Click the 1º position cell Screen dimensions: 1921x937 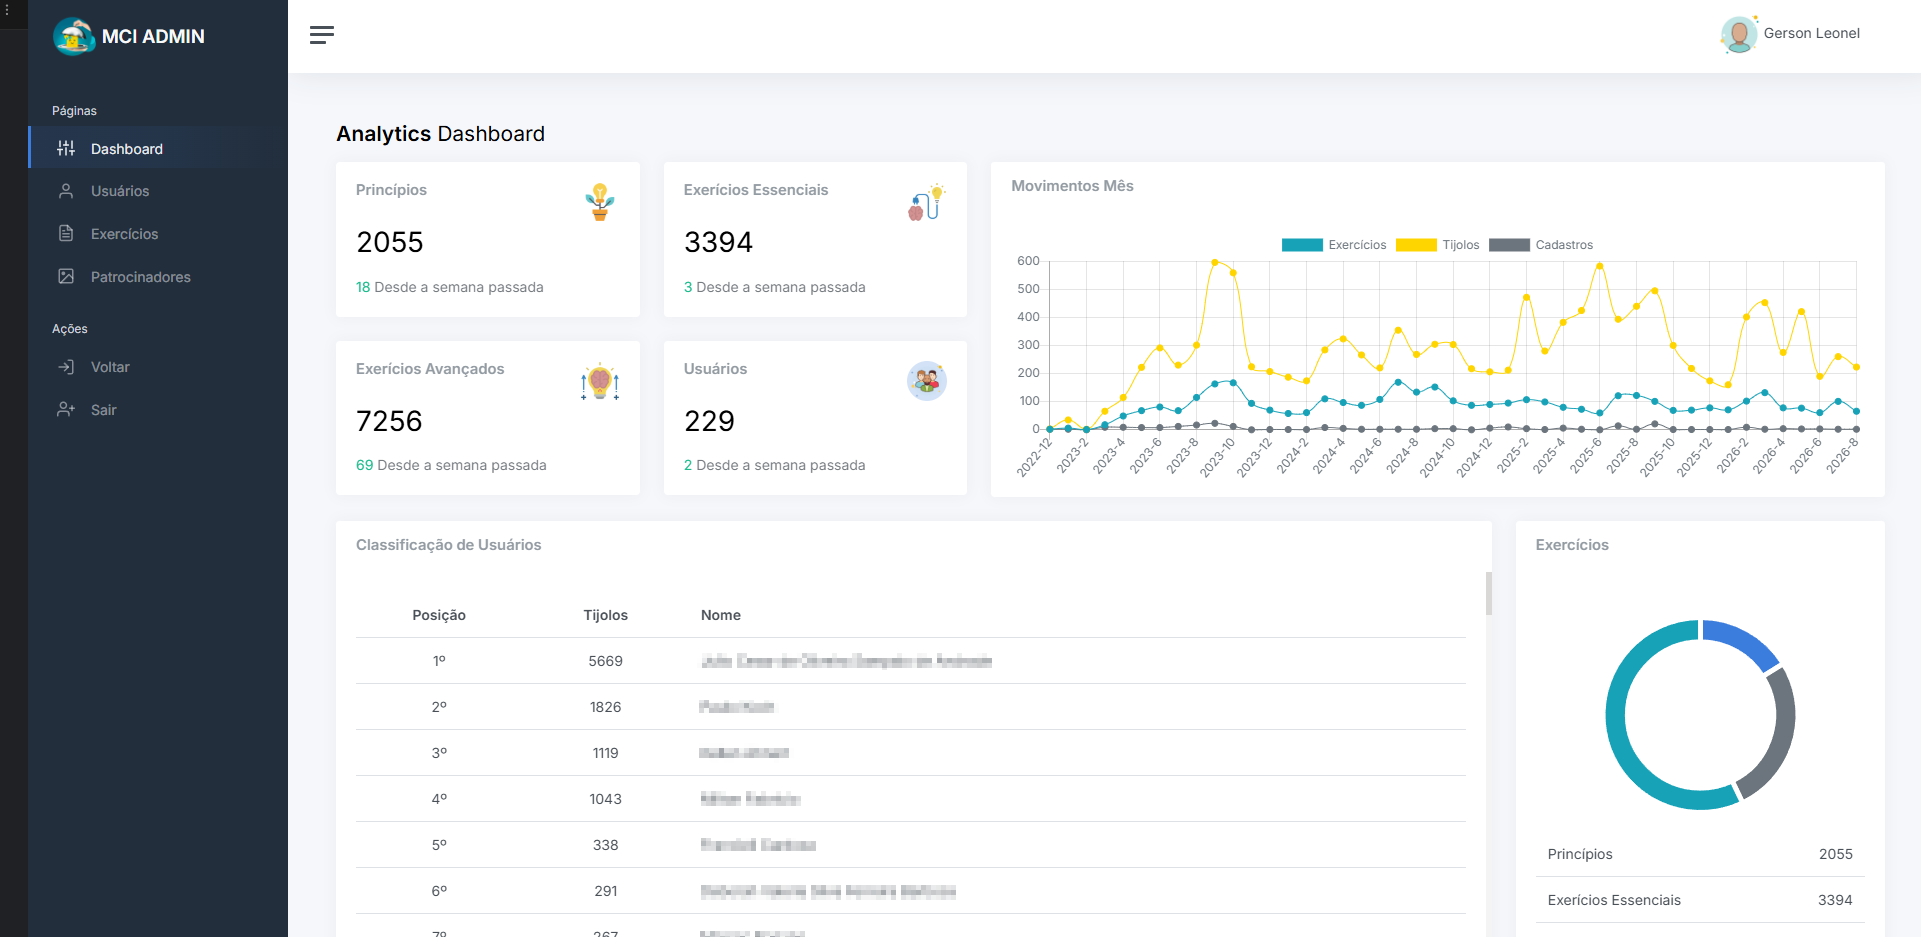[x=439, y=661]
